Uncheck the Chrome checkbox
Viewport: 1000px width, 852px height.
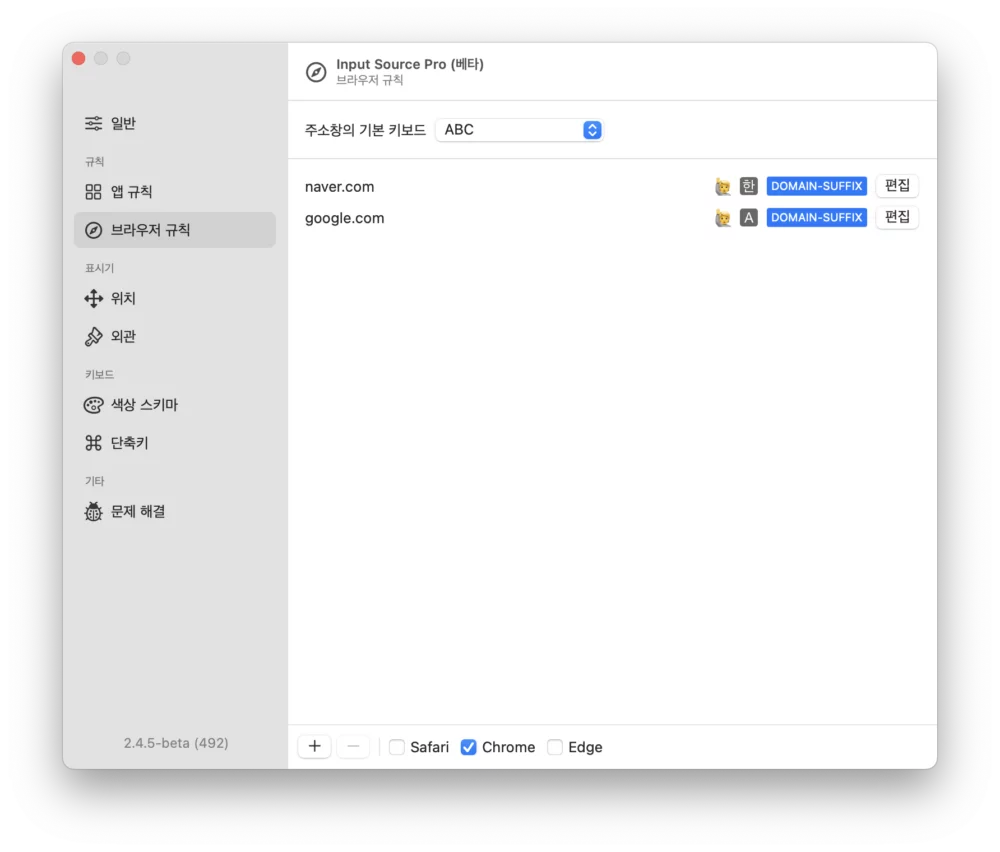(468, 747)
